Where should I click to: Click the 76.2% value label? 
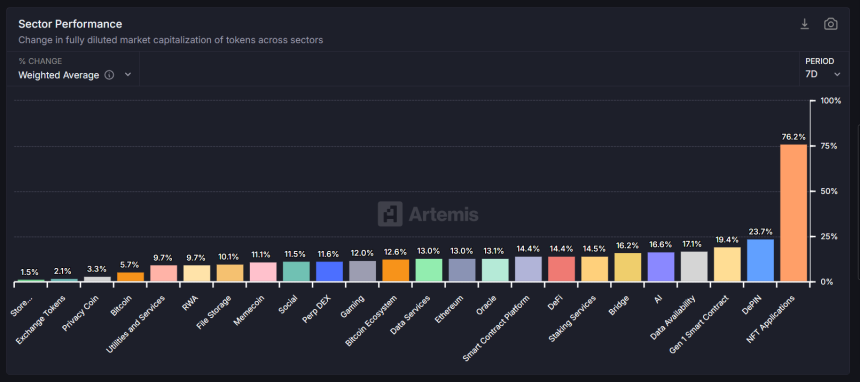(x=793, y=137)
